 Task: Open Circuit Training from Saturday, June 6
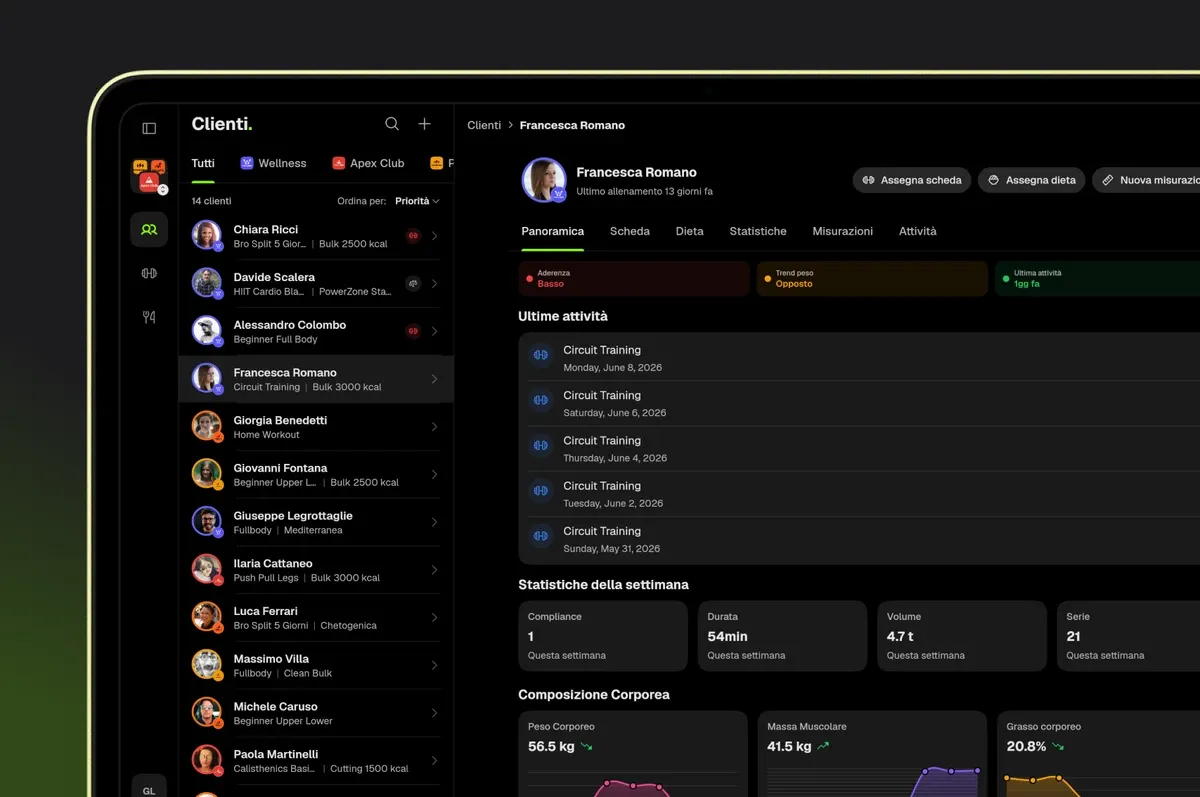859,404
